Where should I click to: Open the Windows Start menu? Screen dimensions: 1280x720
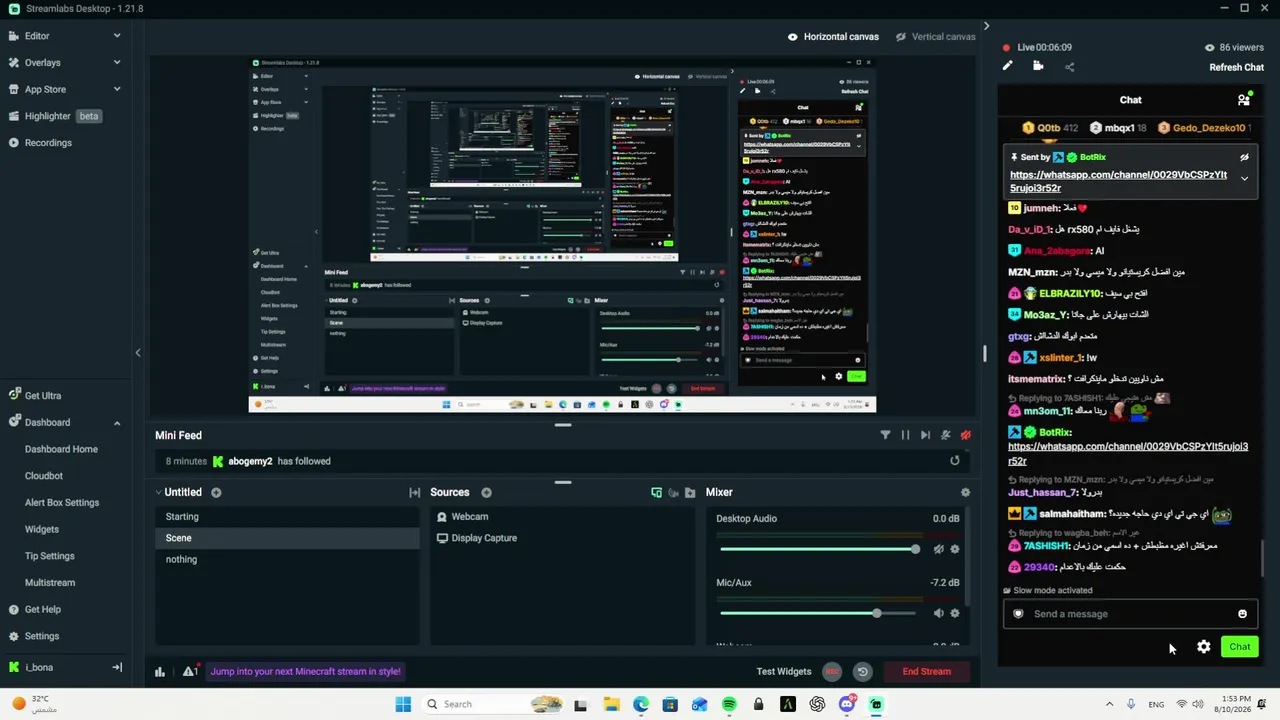click(x=403, y=704)
